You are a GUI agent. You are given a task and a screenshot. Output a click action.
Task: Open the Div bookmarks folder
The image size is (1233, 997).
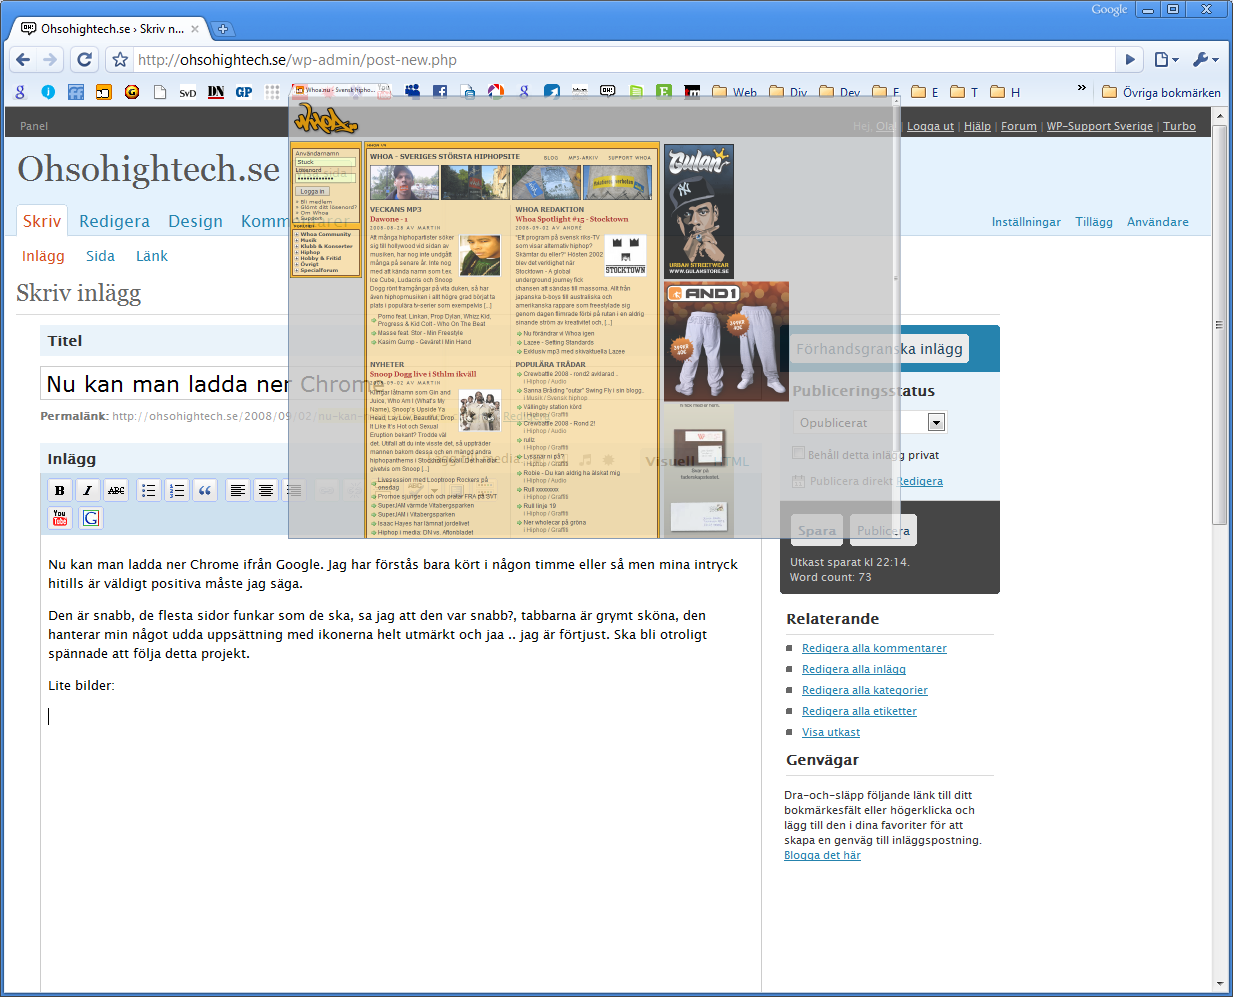(x=788, y=92)
